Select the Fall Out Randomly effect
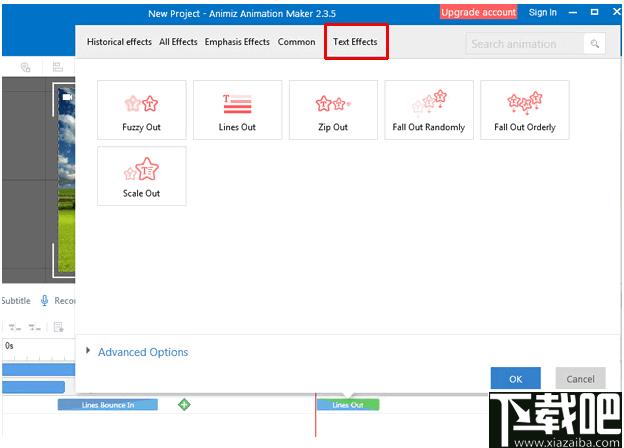This screenshot has height=448, width=624. [x=429, y=110]
